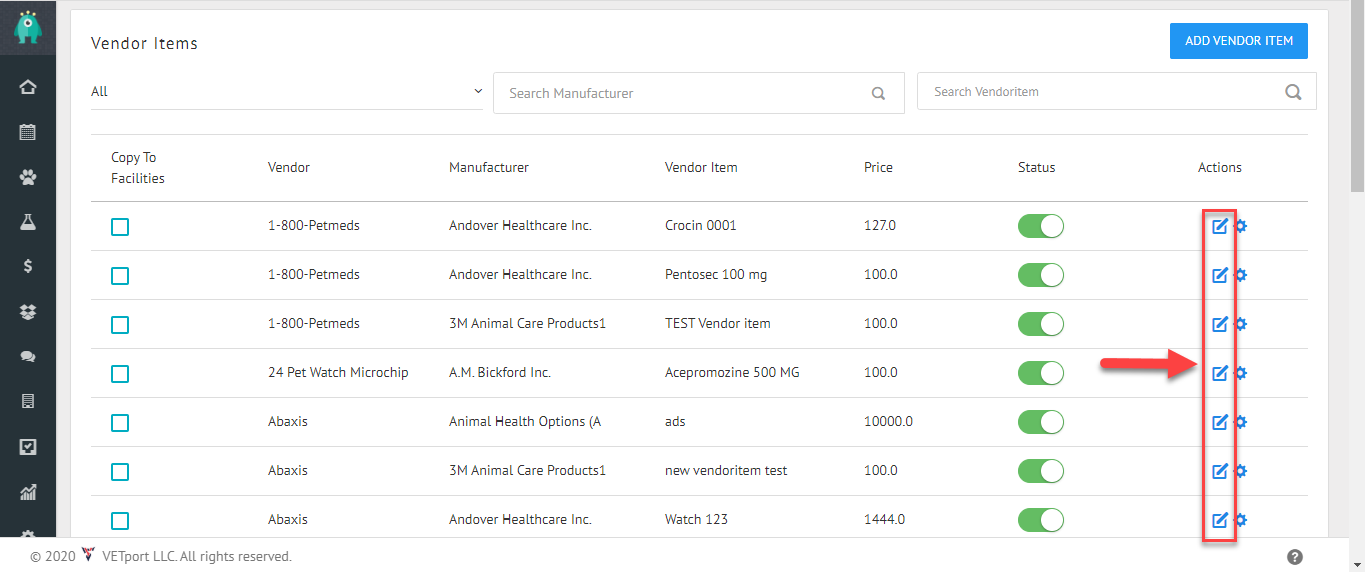Check the copy box for Pentosec 100 mg
This screenshot has height=572, width=1365.
(120, 276)
